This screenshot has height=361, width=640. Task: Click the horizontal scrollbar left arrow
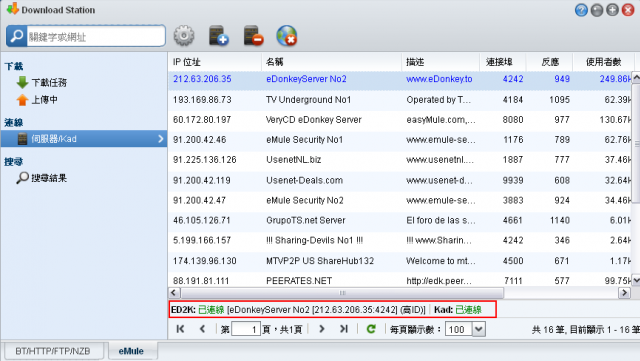pos(174,293)
